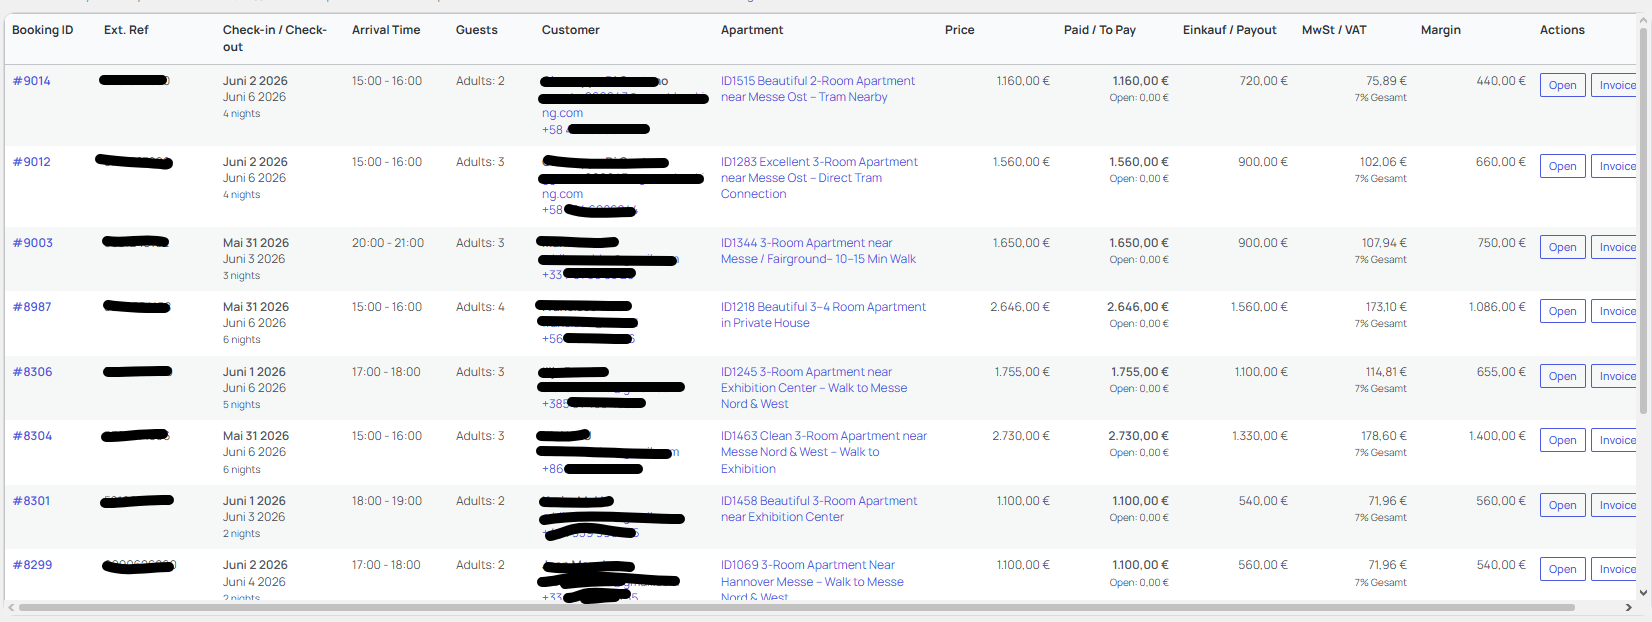Select VAT amount 114,81 €

[1386, 372]
